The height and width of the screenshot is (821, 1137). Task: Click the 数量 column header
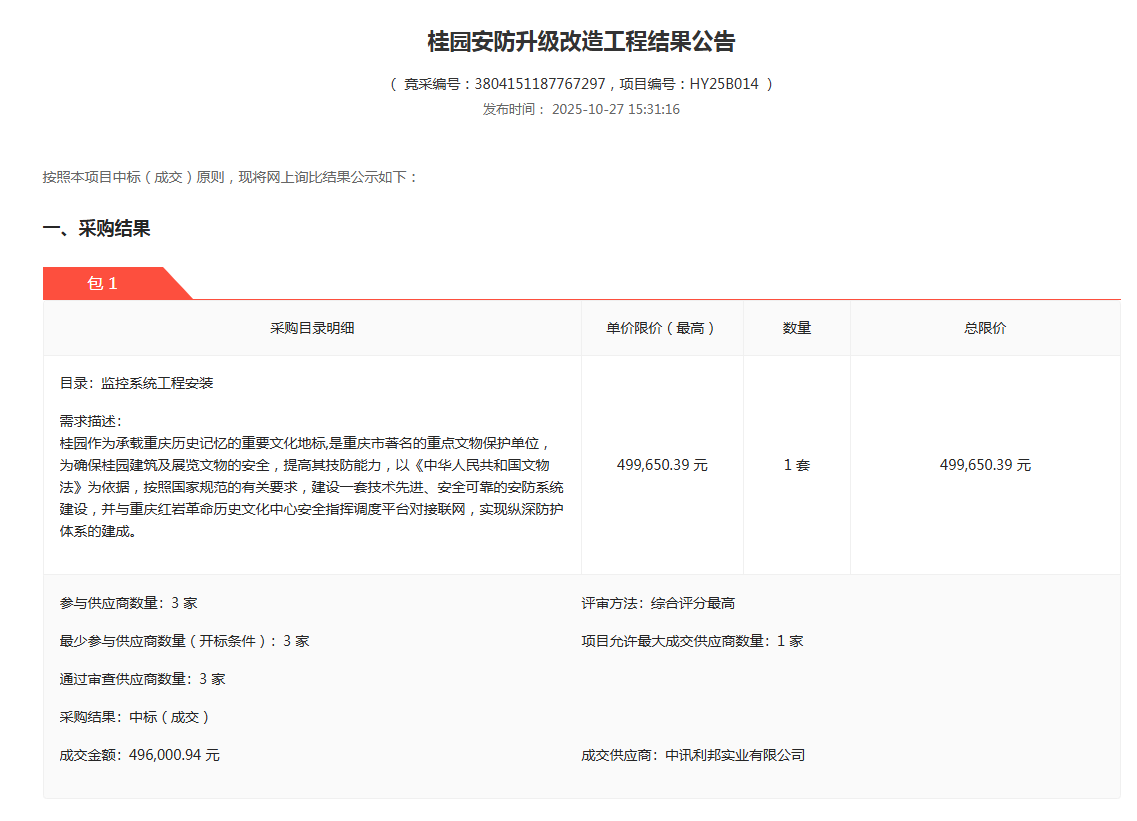coord(796,328)
